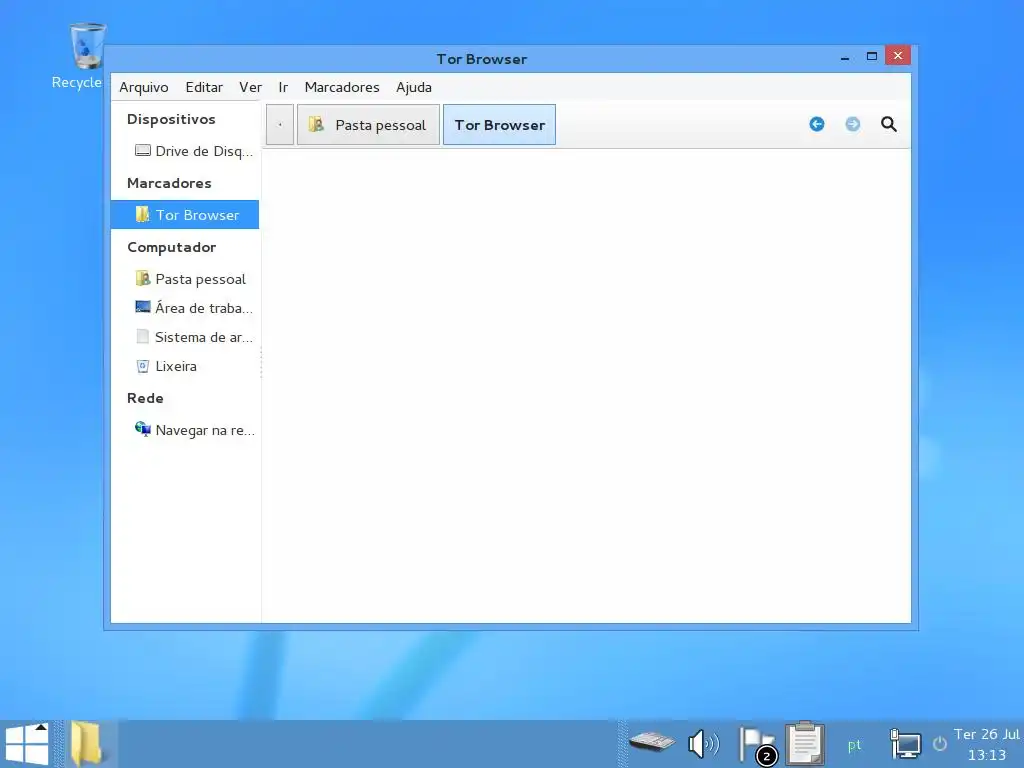Go back with the blue left arrow
This screenshot has height=768, width=1024.
[x=816, y=124]
